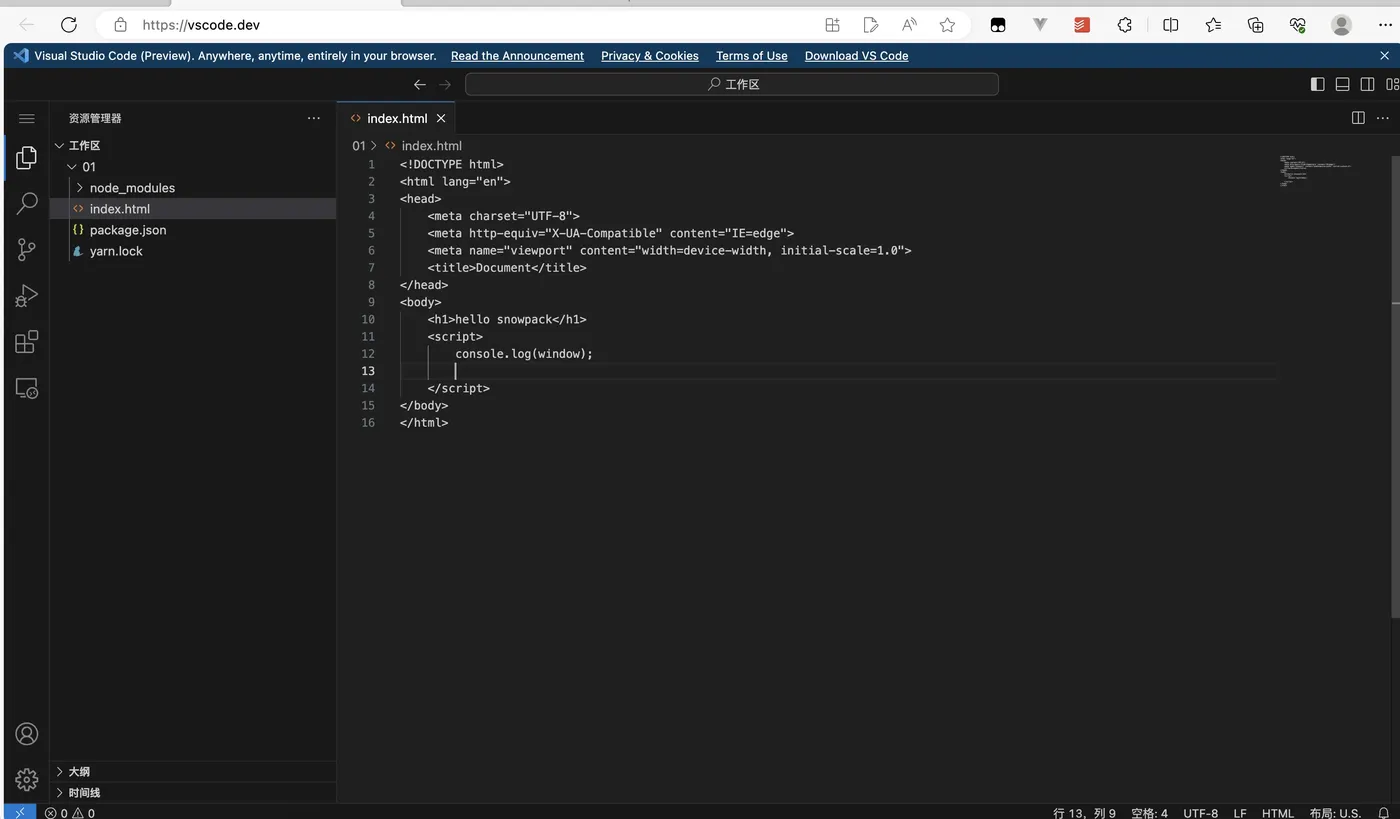Image resolution: width=1400 pixels, height=819 pixels.
Task: Select index.html in the file tree
Action: (193, 209)
